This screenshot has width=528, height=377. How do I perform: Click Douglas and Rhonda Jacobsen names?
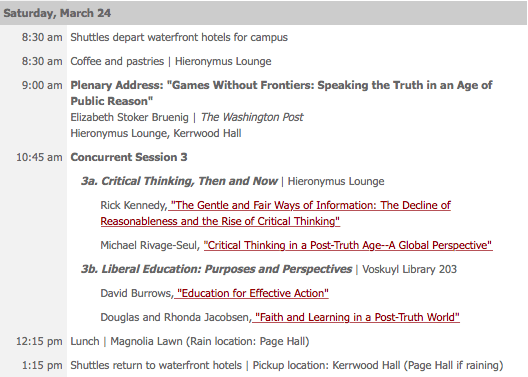(x=175, y=317)
